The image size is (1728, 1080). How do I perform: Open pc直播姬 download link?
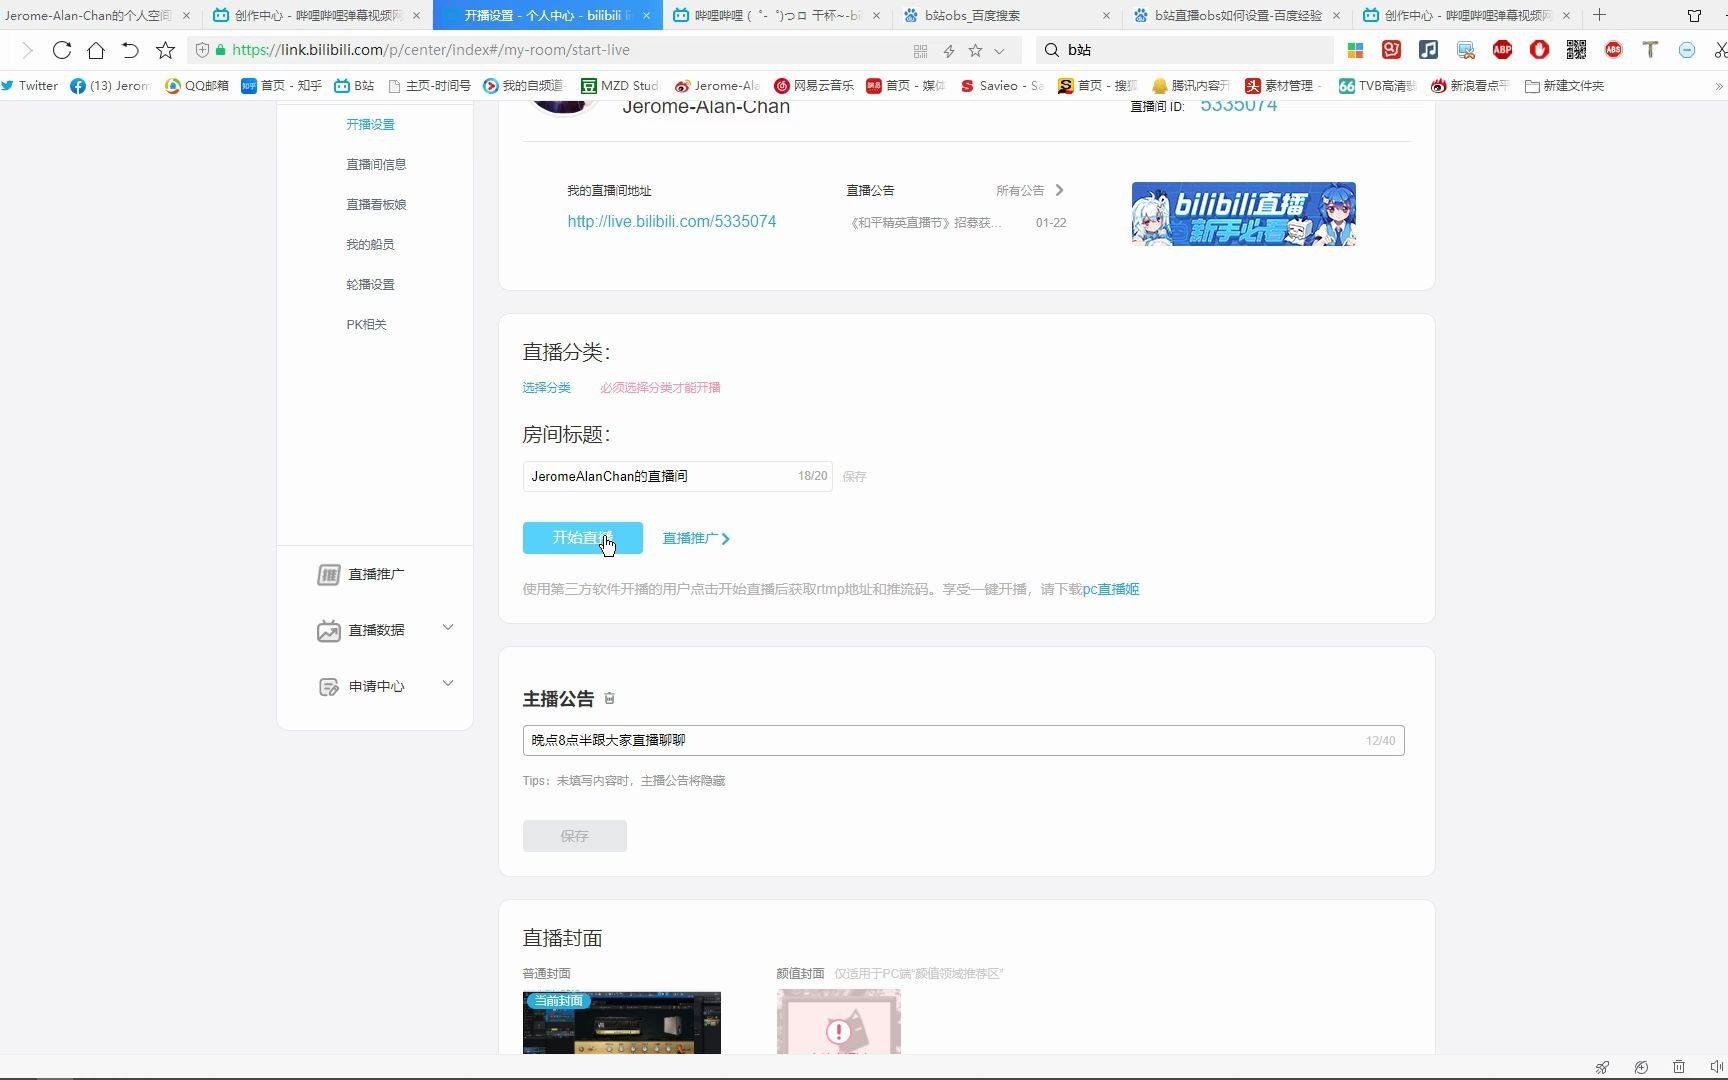coord(1111,590)
